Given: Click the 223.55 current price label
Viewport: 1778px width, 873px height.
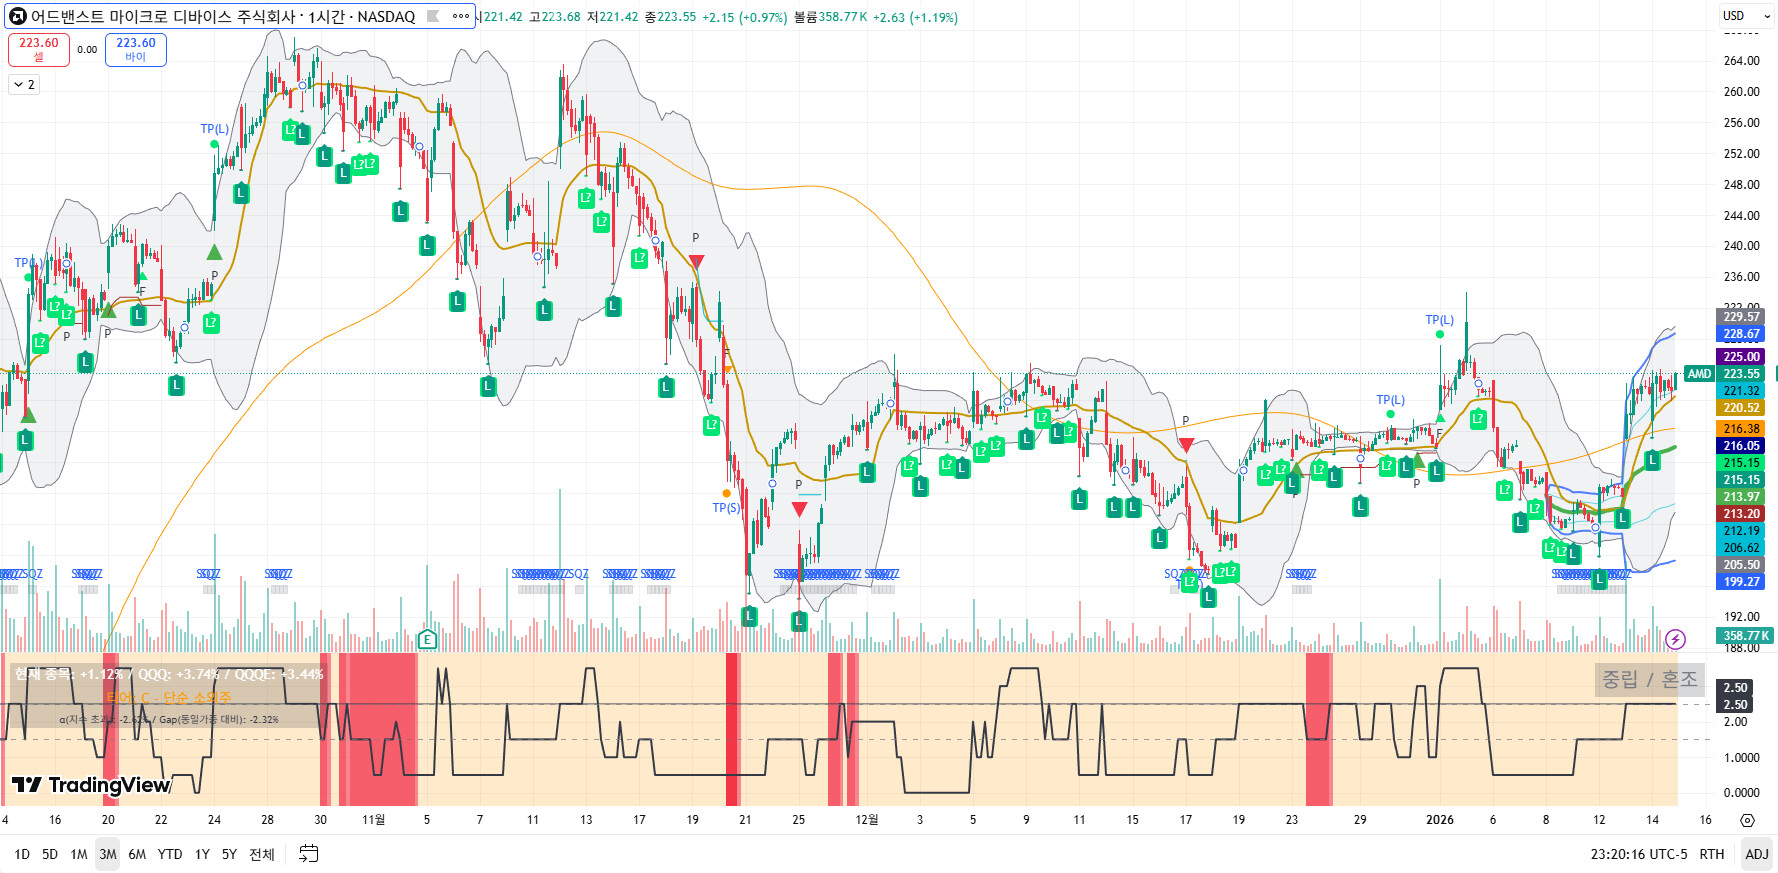Looking at the screenshot, I should tap(1741, 374).
